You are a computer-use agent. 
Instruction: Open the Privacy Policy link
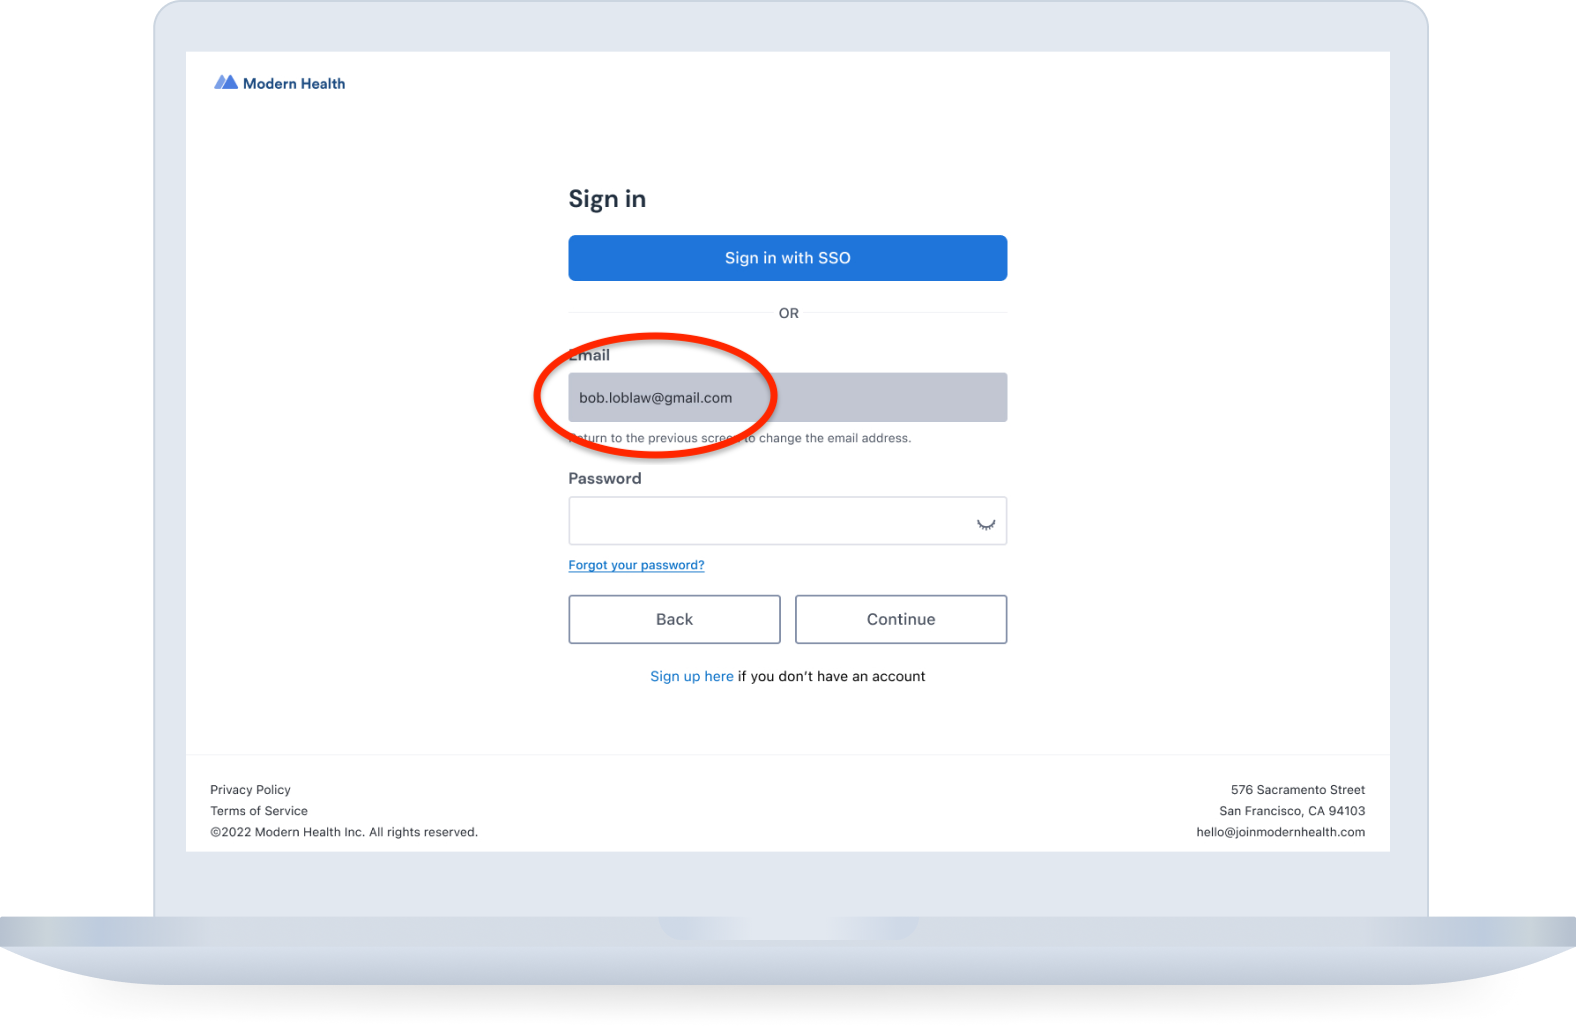click(250, 790)
